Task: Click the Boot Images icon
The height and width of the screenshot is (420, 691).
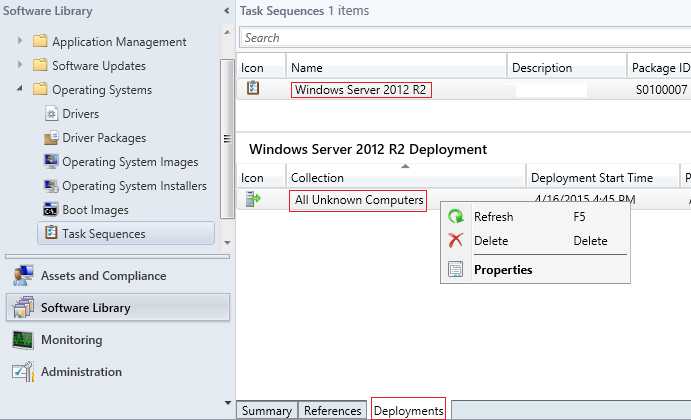Action: [x=50, y=209]
